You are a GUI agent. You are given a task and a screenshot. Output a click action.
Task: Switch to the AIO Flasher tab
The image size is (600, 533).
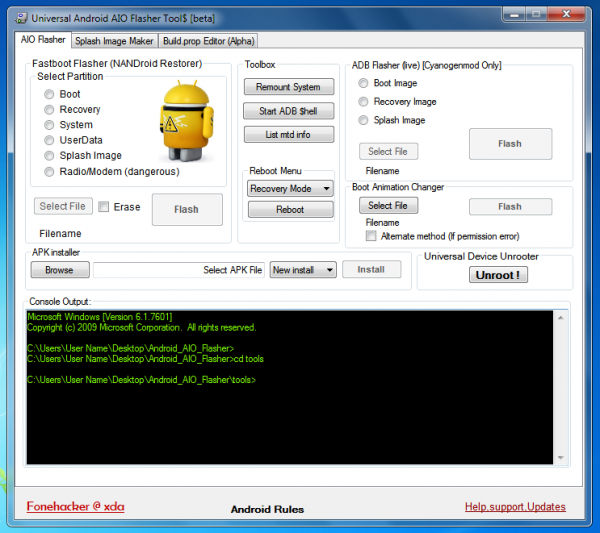43,40
